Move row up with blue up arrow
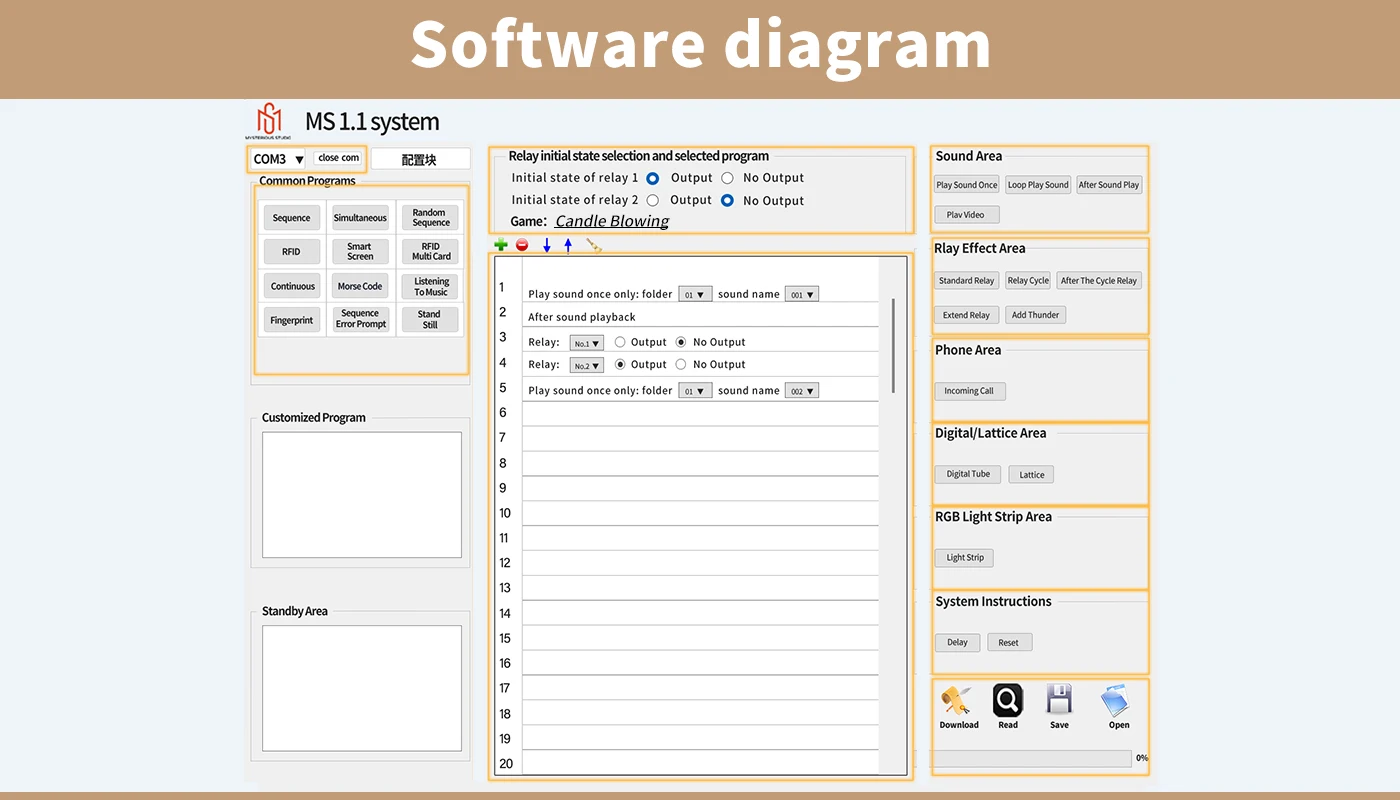The image size is (1400, 800). (x=568, y=245)
